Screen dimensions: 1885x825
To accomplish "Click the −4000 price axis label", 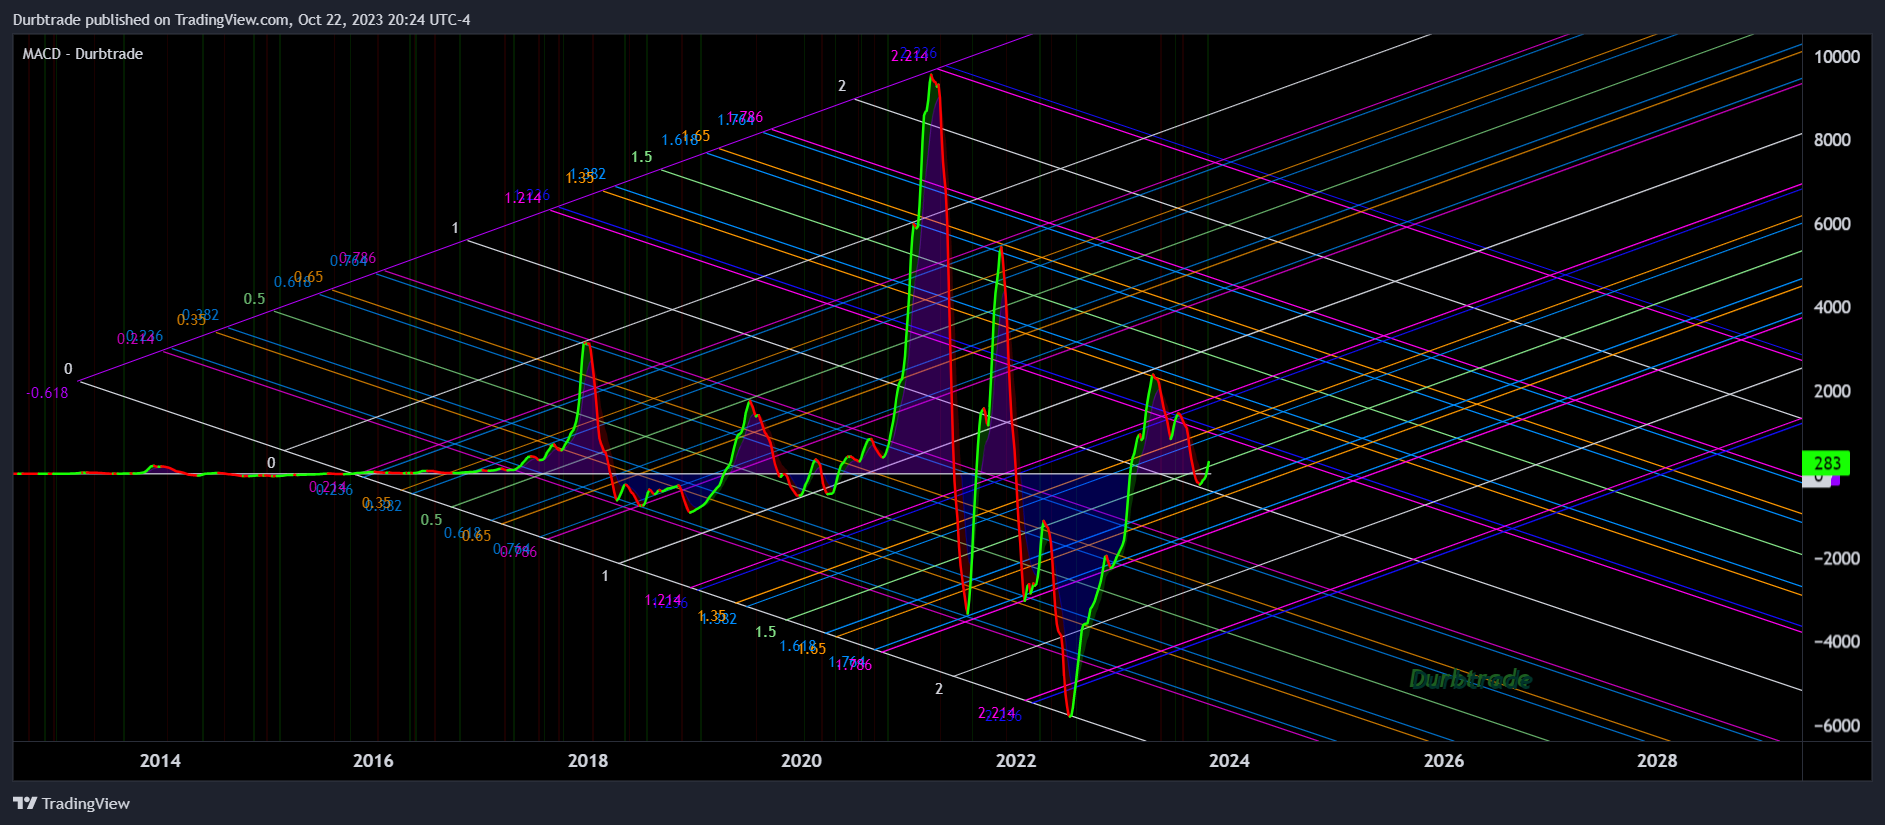I will click(x=1837, y=642).
